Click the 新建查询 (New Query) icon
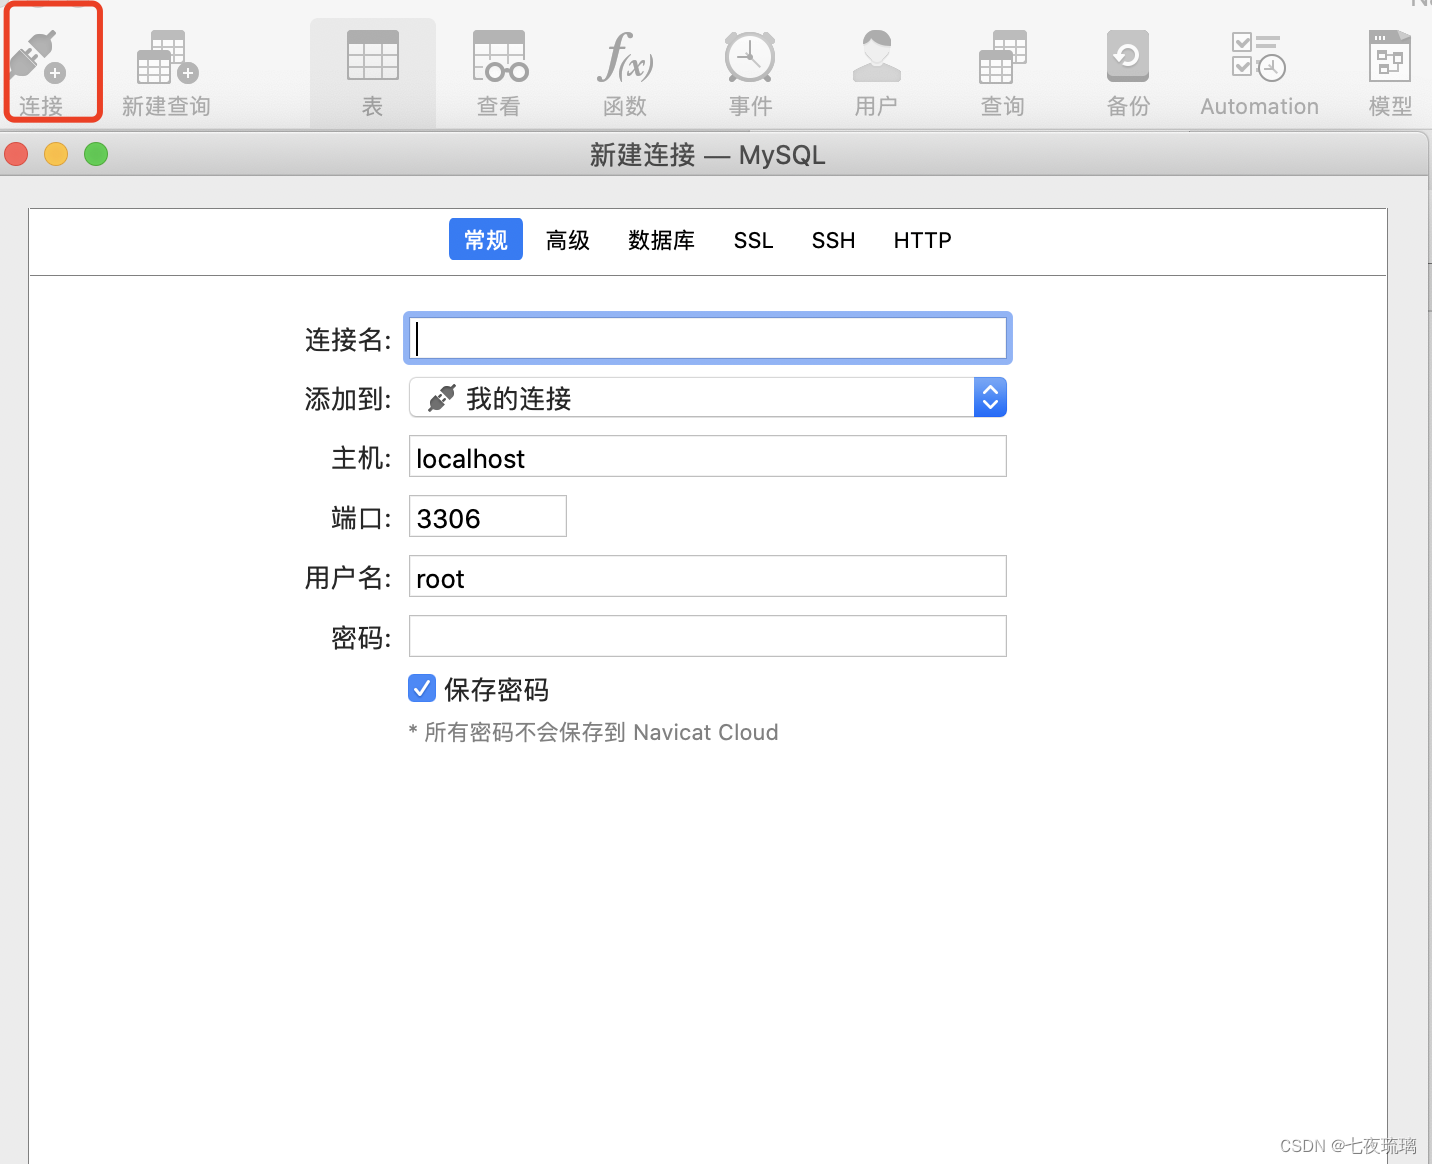Image resolution: width=1432 pixels, height=1164 pixels. tap(166, 72)
